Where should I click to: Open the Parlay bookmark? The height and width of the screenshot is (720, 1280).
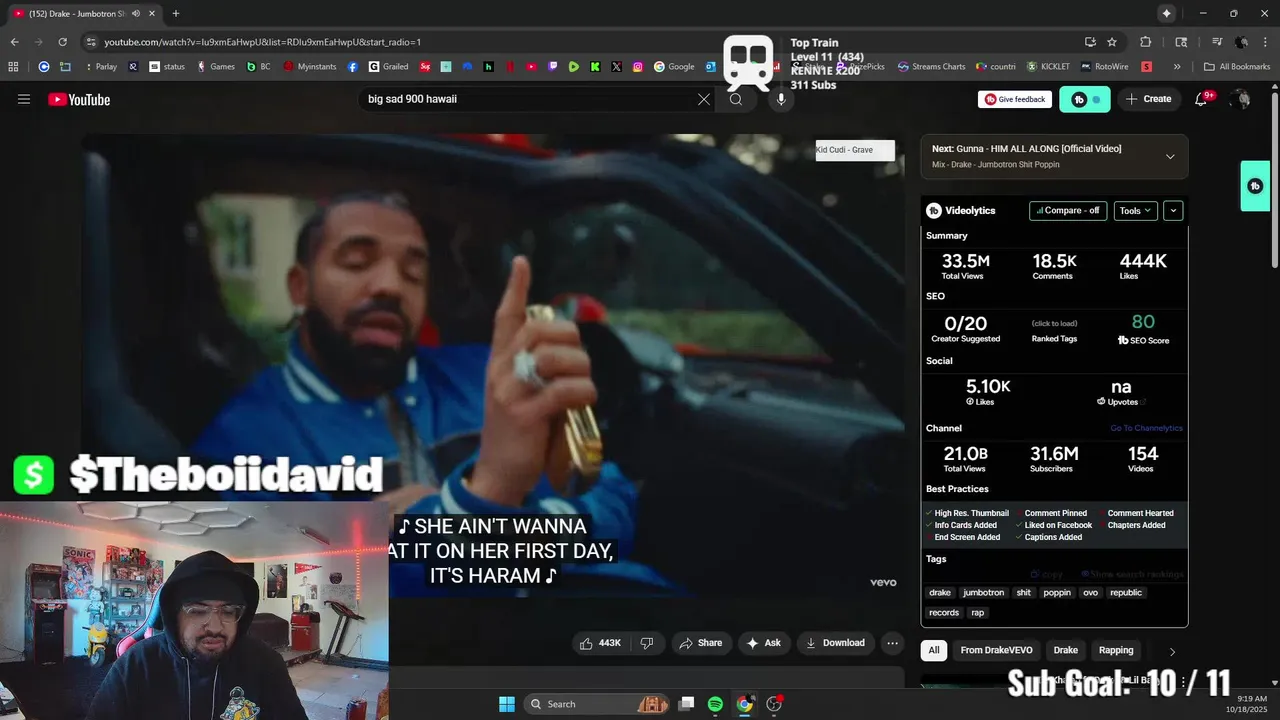tap(100, 67)
